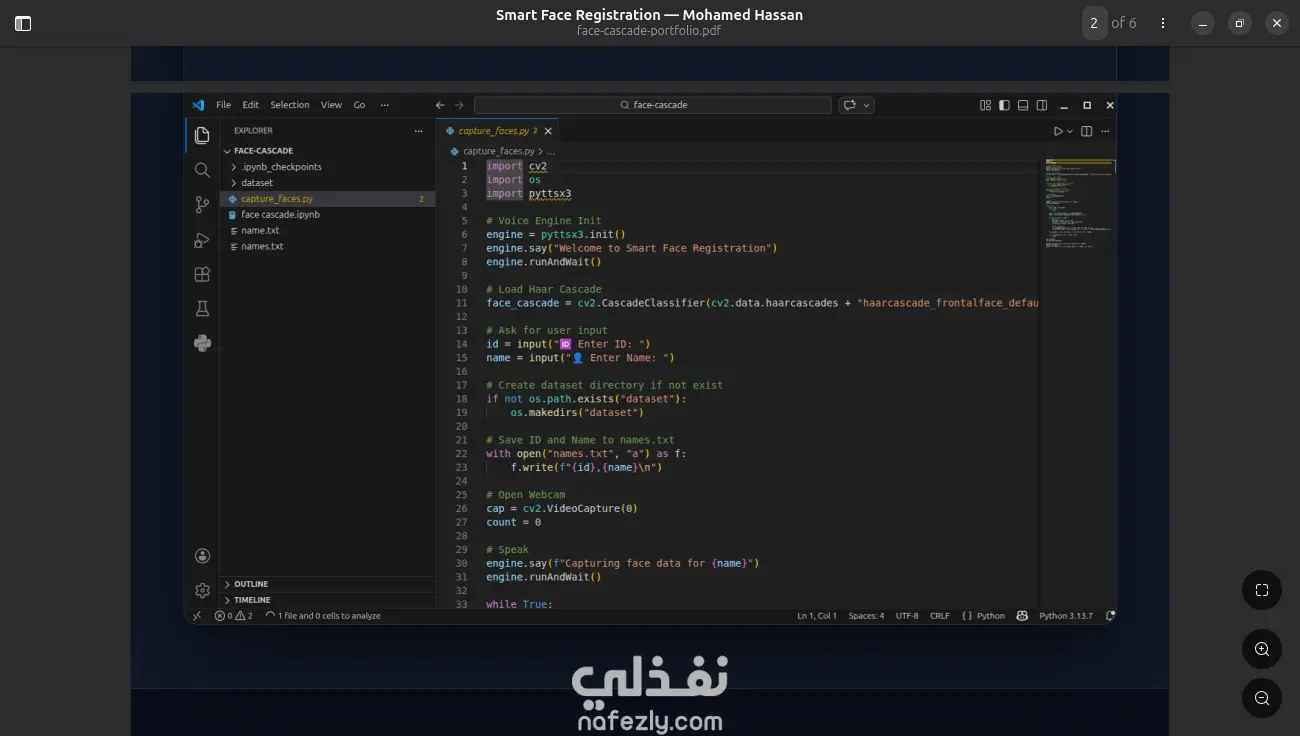Open the View menu in VS Code

pyautogui.click(x=331, y=105)
